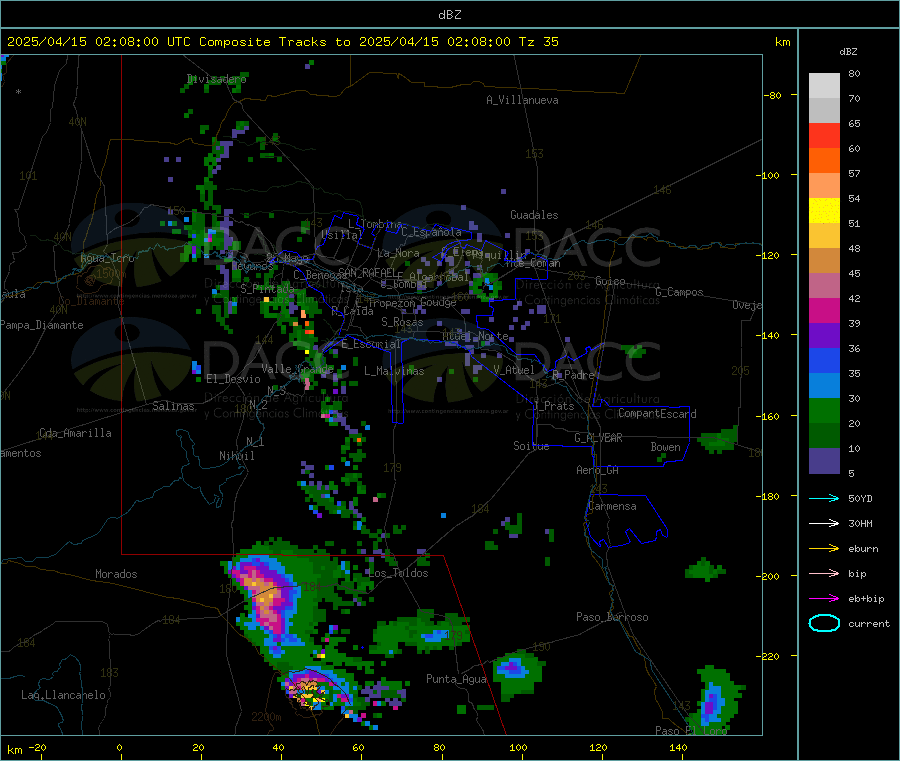Click the 'CompantEscard' map label
The image size is (900, 761).
pyautogui.click(x=657, y=413)
